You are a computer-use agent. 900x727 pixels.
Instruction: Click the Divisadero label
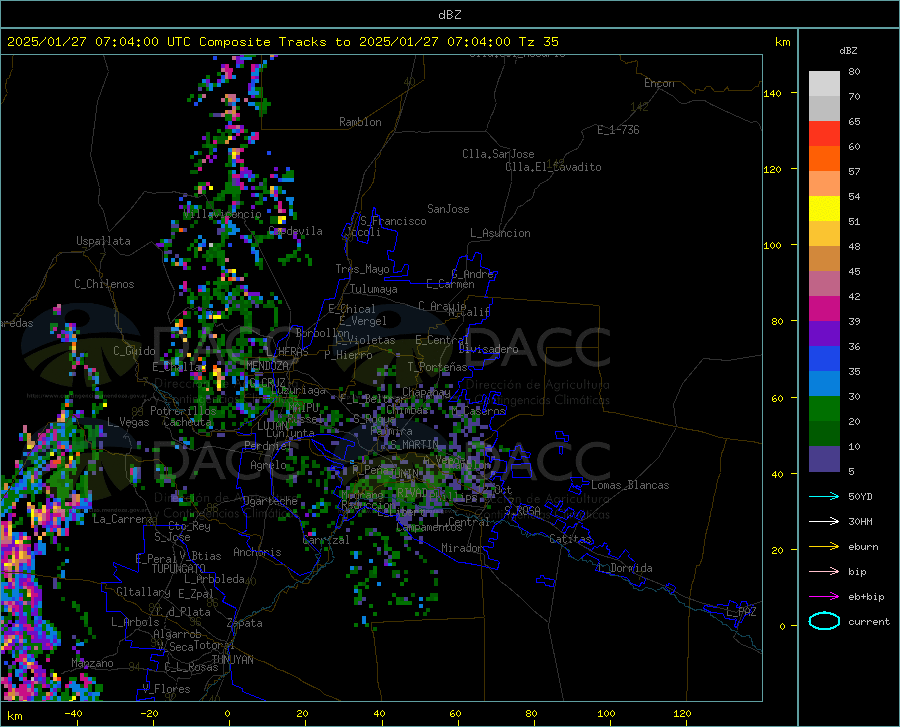click(488, 349)
